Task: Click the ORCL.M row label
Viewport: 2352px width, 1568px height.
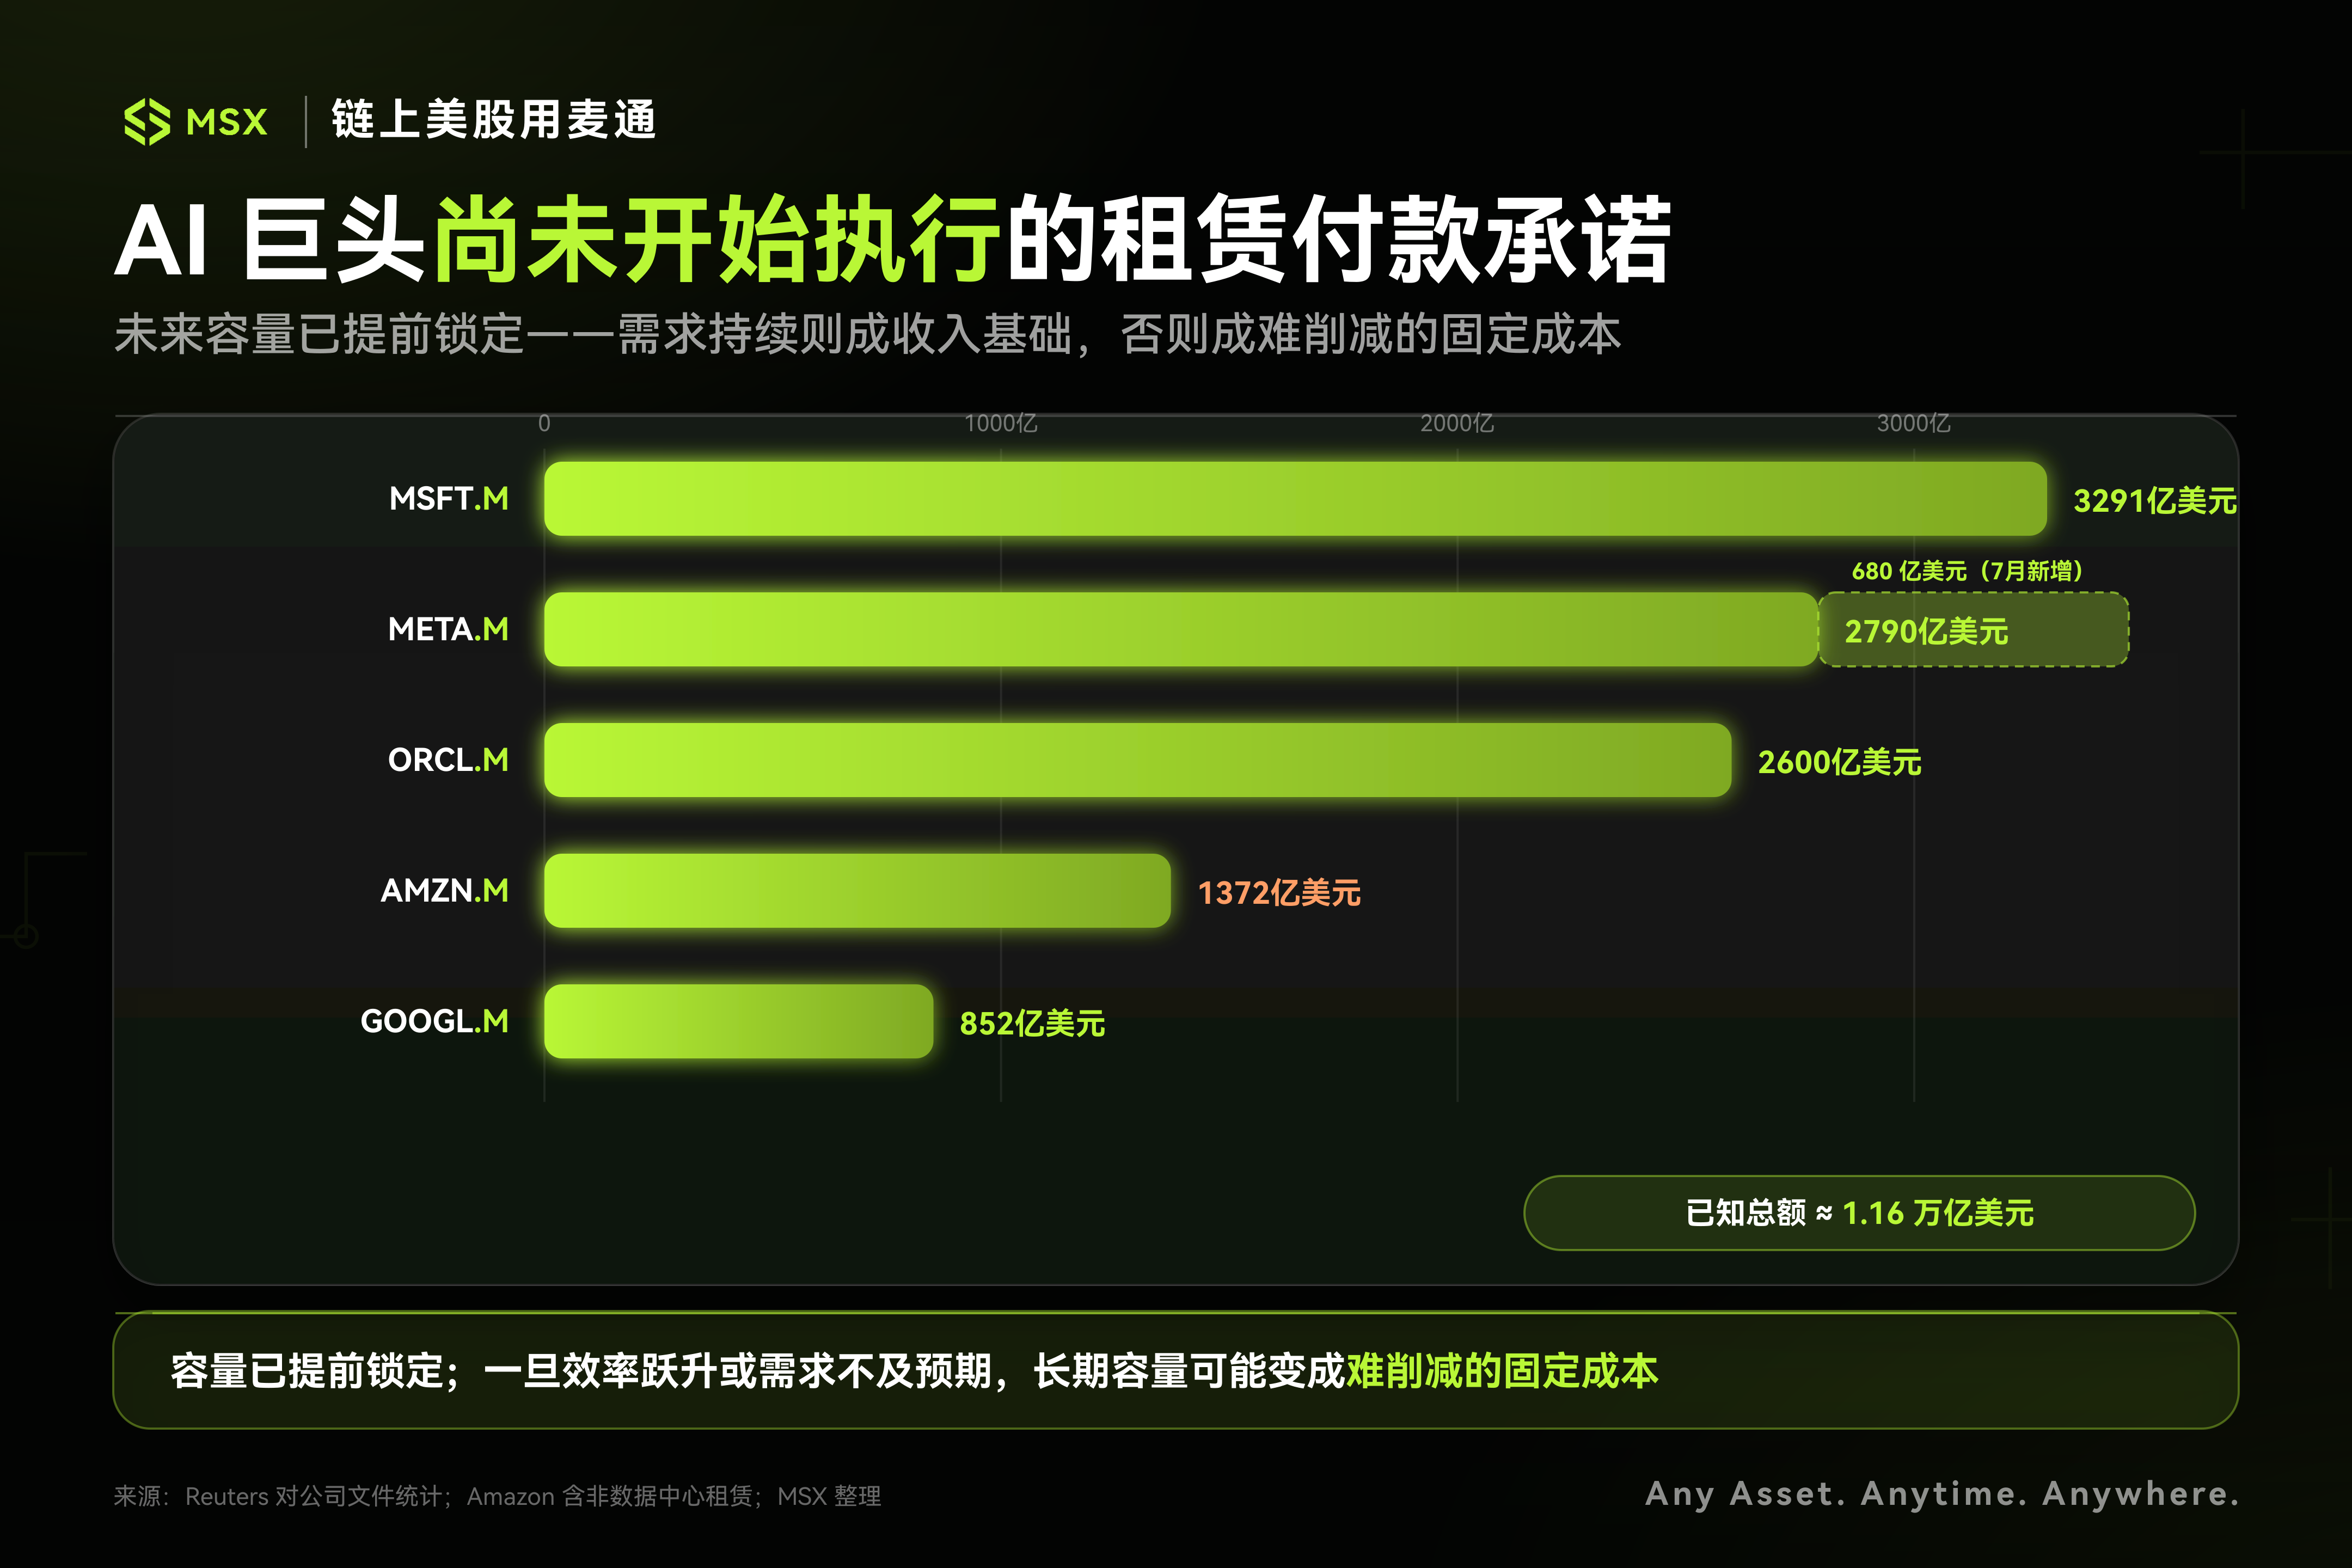Action: tap(448, 760)
